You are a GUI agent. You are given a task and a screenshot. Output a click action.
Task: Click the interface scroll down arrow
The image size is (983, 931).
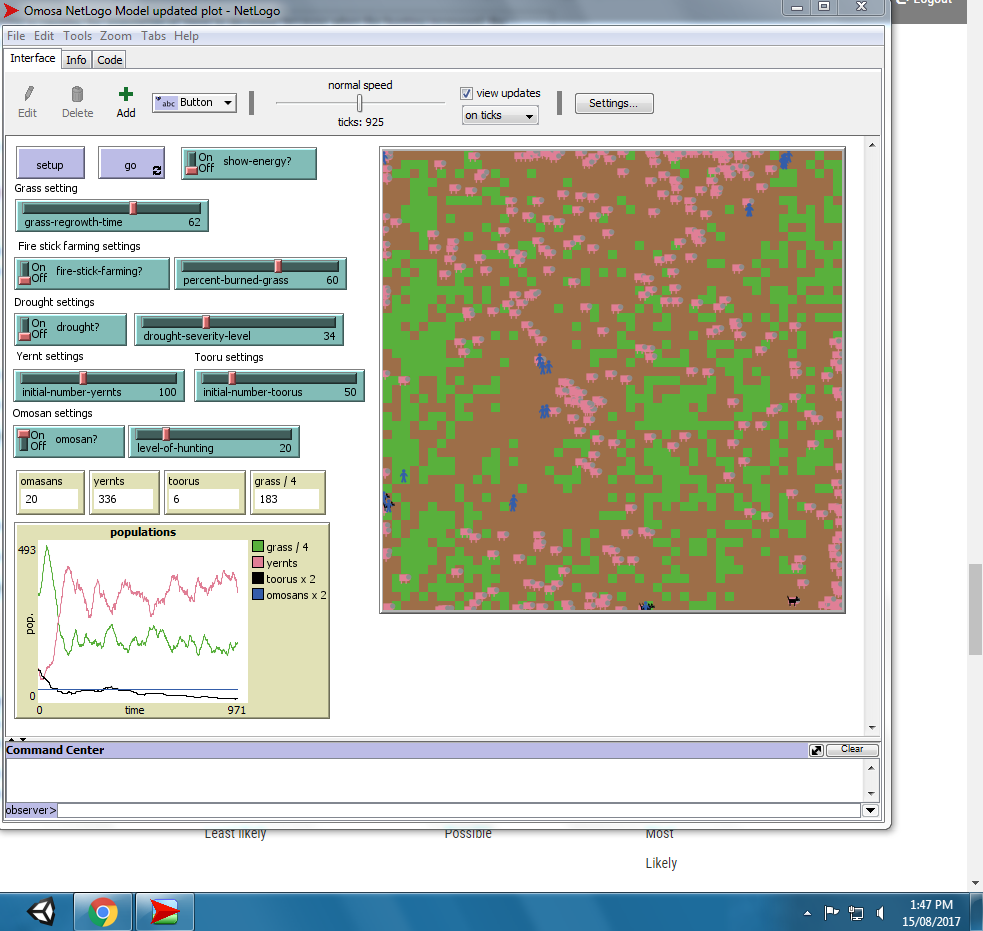point(872,728)
